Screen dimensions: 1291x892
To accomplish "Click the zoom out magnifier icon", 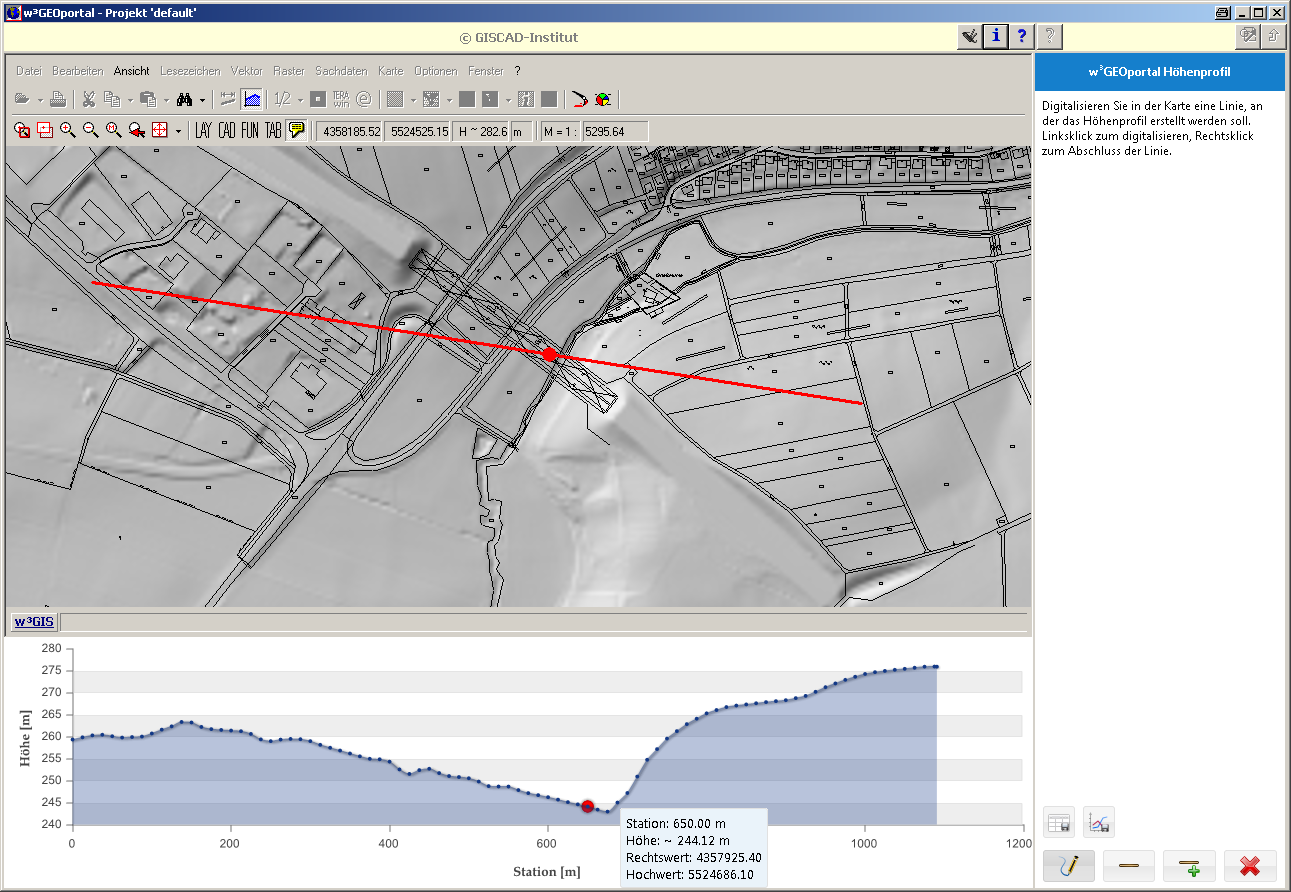I will 91,130.
